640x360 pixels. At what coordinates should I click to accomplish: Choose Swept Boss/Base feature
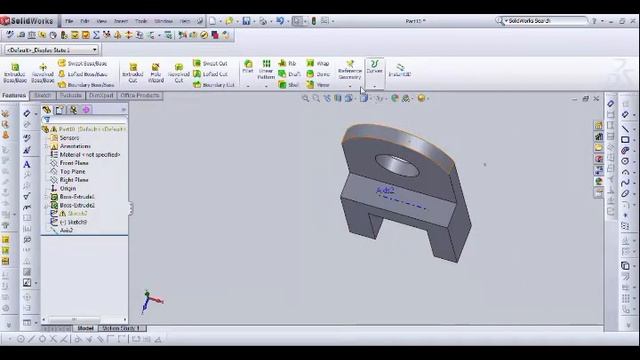(x=82, y=64)
